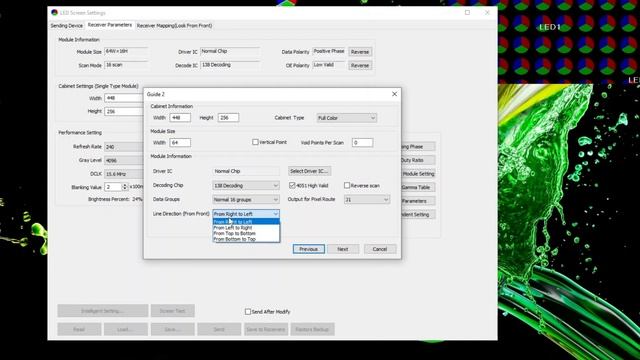The width and height of the screenshot is (640, 360).
Task: Open the Data Groups dropdown
Action: tap(246, 199)
